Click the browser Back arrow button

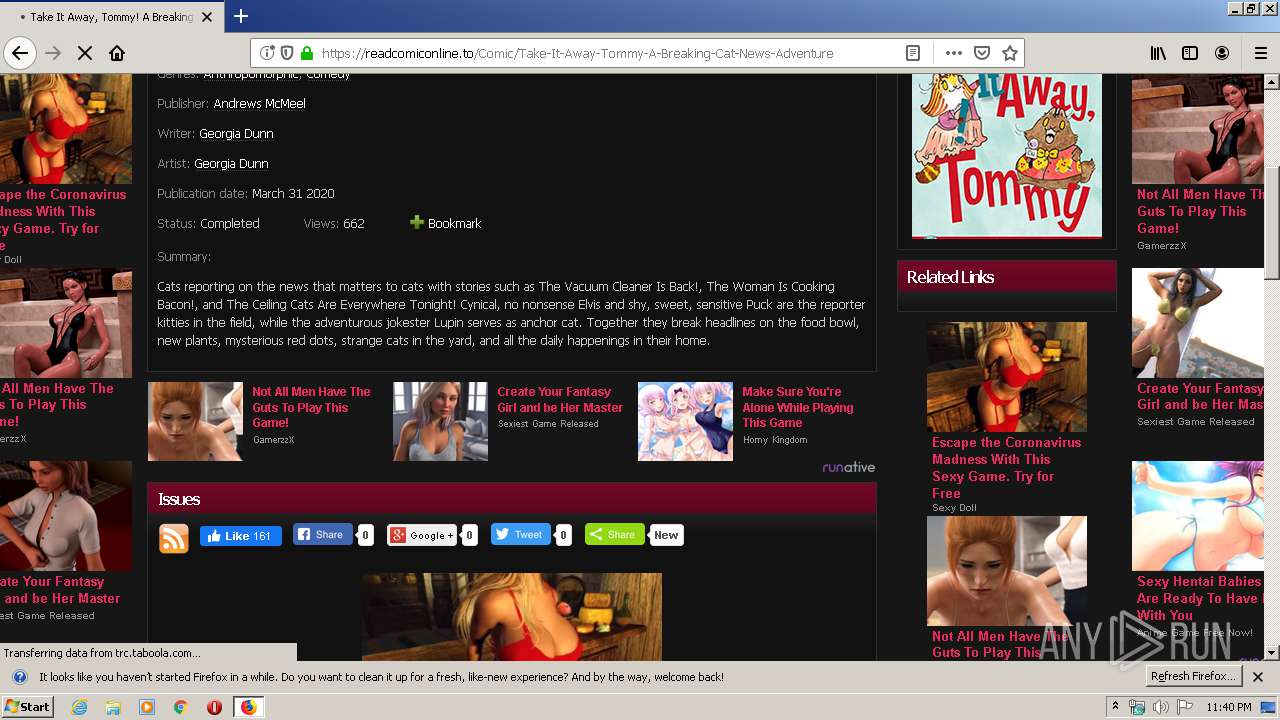(19, 53)
